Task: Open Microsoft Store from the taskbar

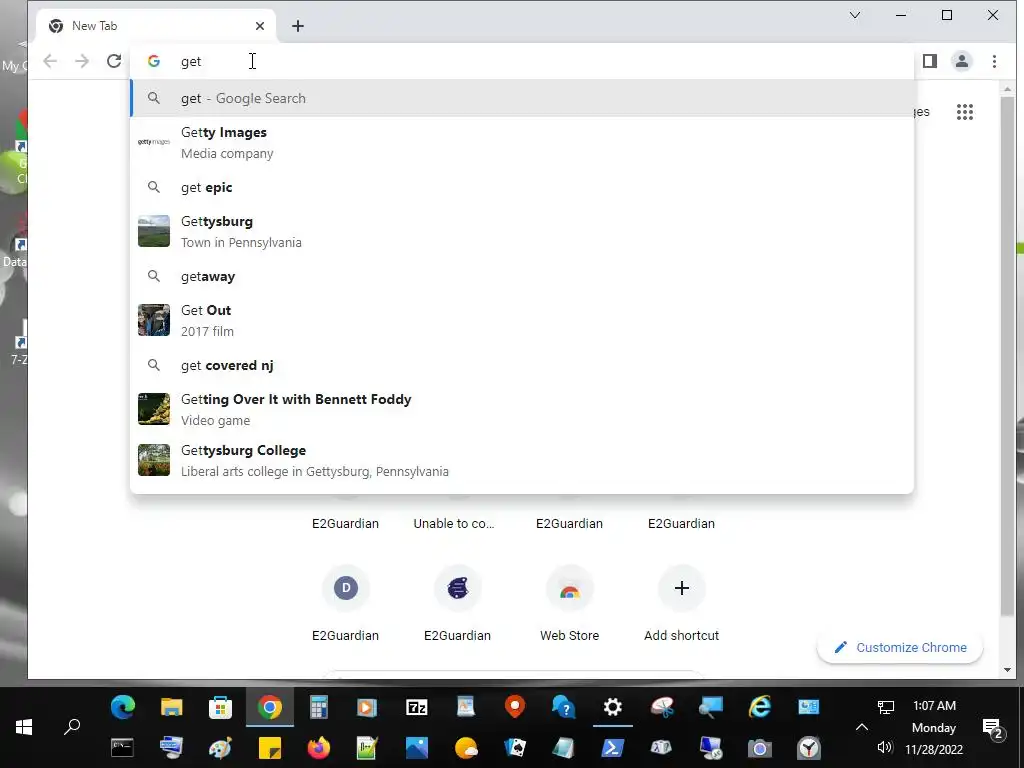Action: pyautogui.click(x=221, y=707)
